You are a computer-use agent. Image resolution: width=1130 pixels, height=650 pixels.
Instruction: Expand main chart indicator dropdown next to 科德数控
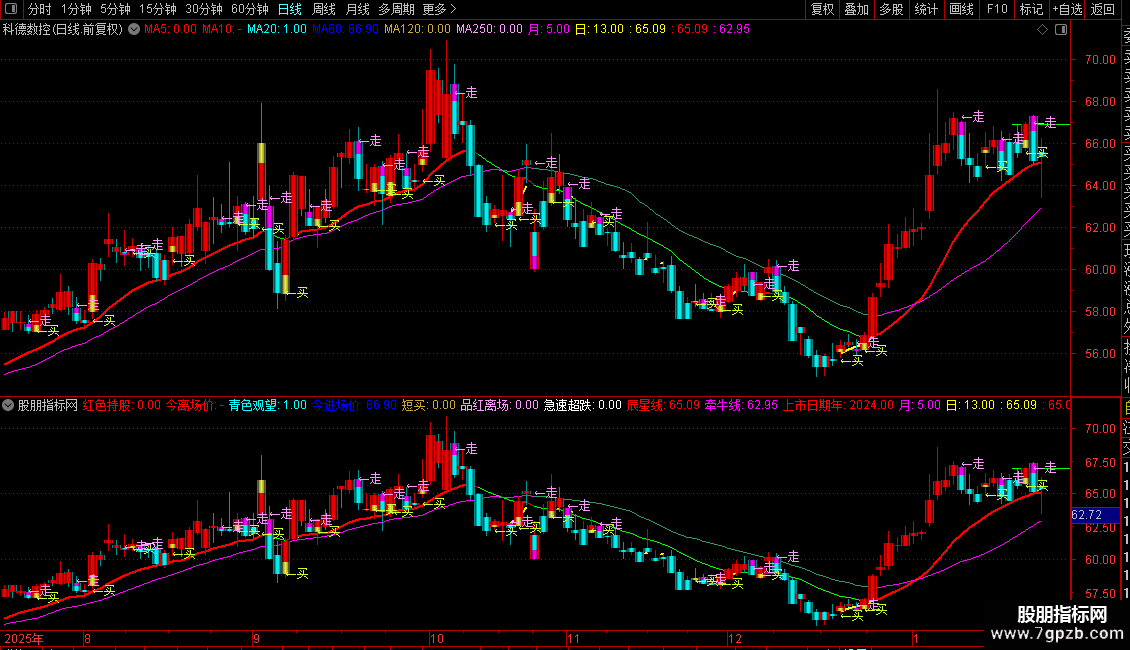click(x=134, y=30)
